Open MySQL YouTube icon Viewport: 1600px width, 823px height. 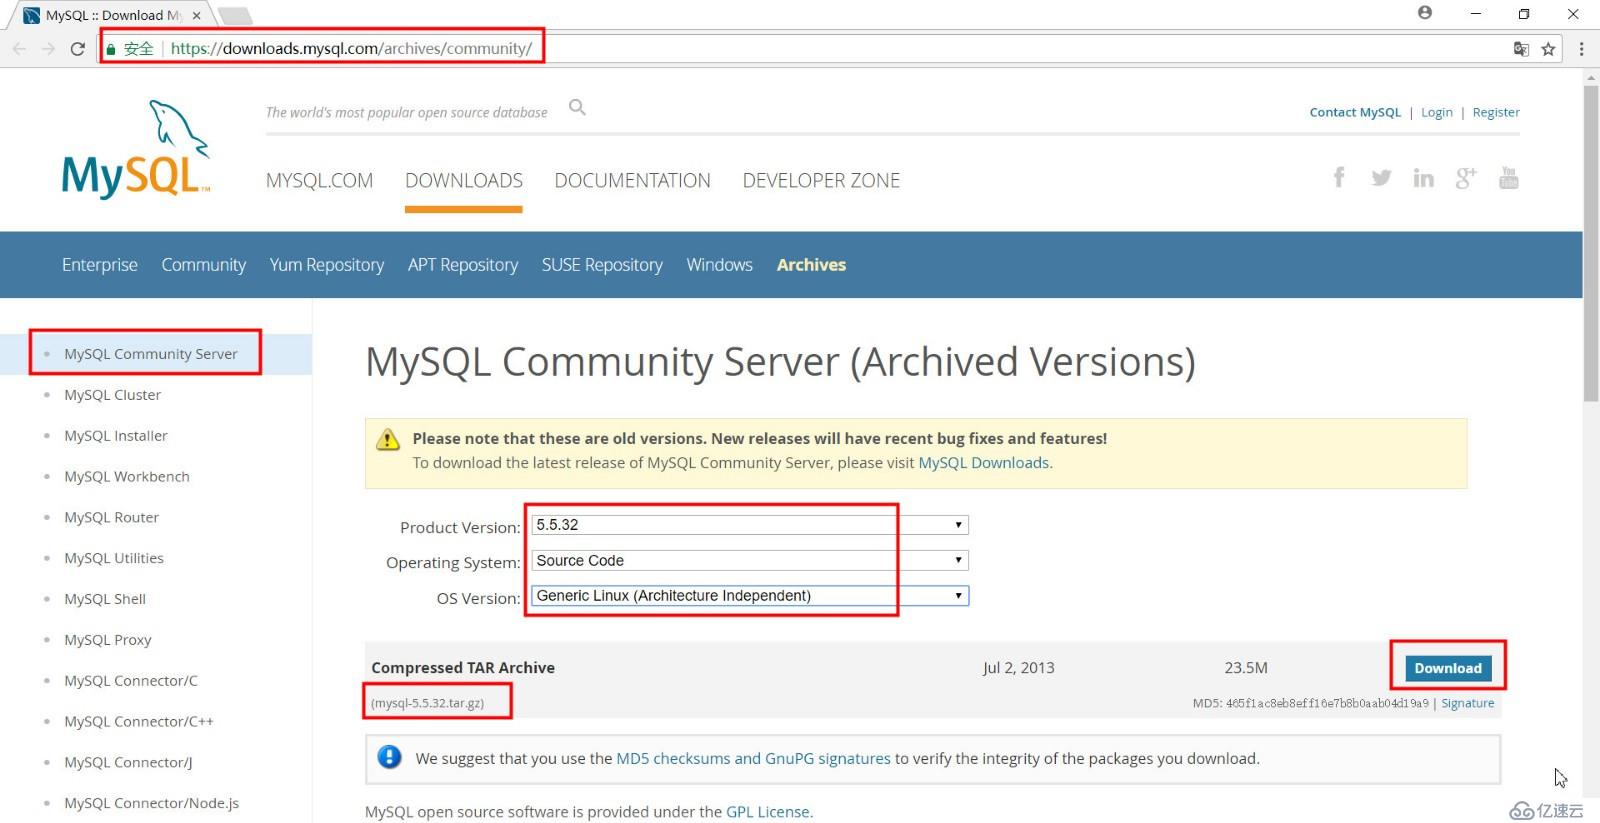[x=1509, y=178]
